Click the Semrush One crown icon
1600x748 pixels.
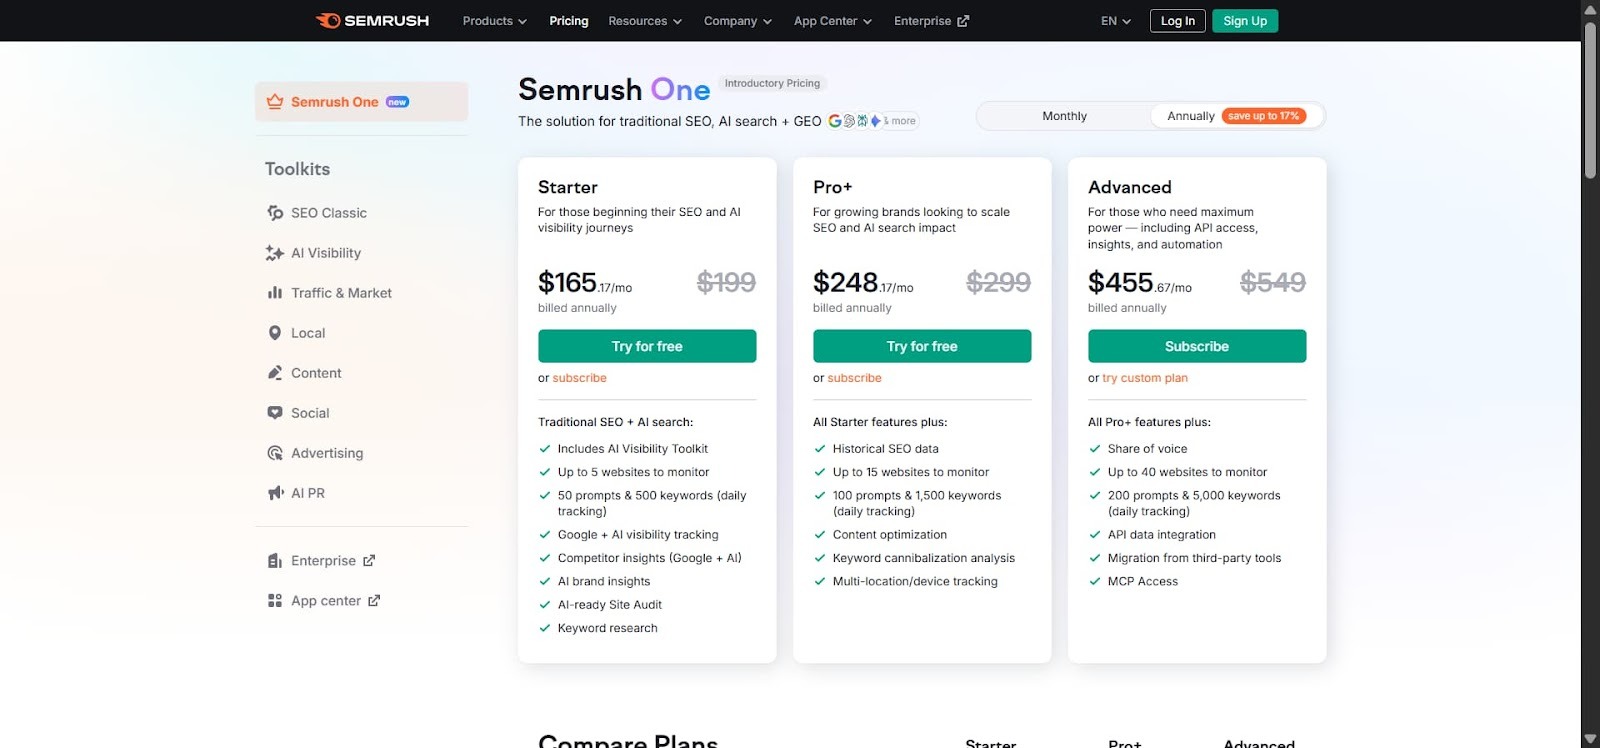click(x=275, y=102)
